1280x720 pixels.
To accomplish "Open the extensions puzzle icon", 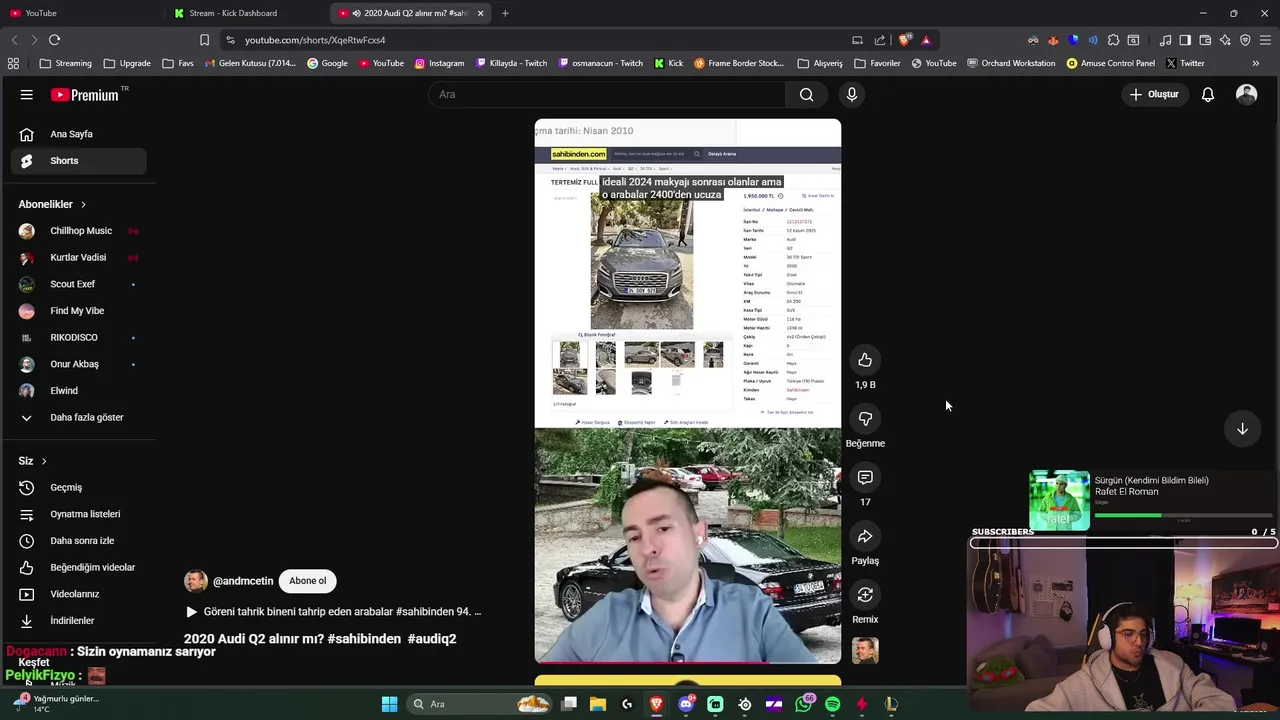I will click(x=1113, y=40).
